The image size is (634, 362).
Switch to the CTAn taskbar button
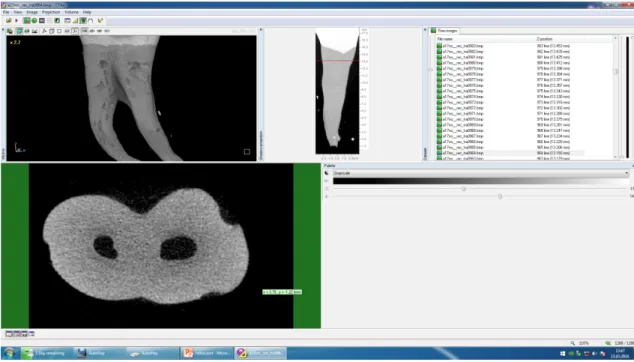[x=260, y=353]
